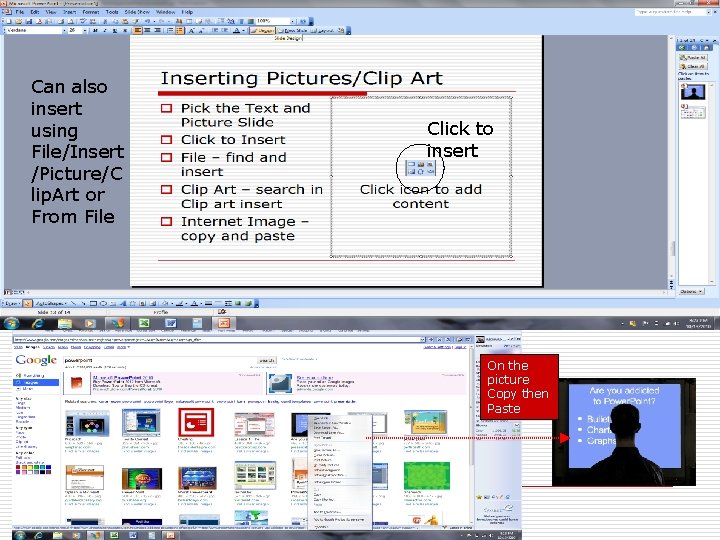Expand the Zoom 100% dropdown arrow
Viewport: 720px width, 540px height.
(292, 21)
